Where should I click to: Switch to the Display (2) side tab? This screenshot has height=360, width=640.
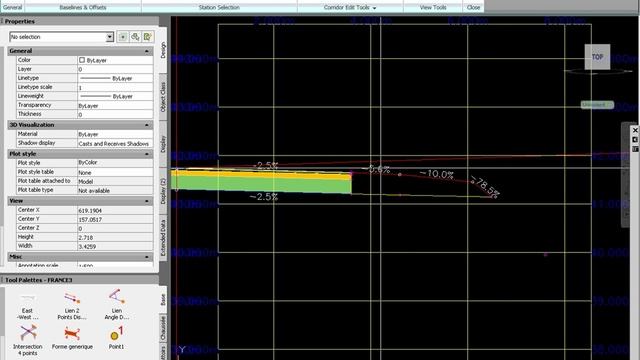click(163, 191)
